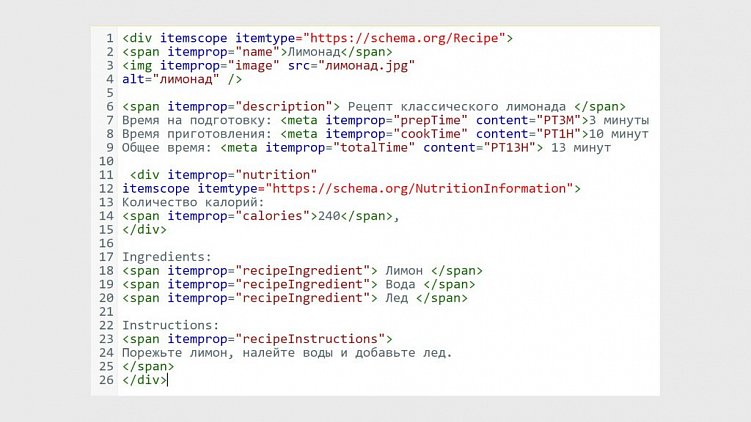This screenshot has width=751, height=422.
Task: Select src value "лимонад.jpg" on line 3
Action: coord(366,66)
